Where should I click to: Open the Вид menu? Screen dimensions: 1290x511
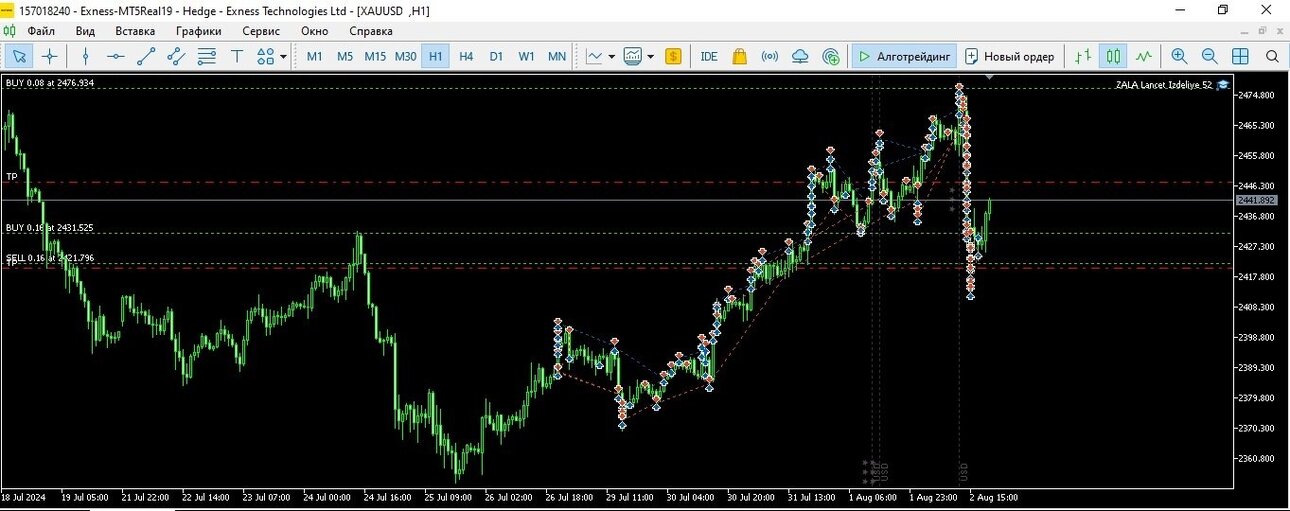[x=85, y=31]
